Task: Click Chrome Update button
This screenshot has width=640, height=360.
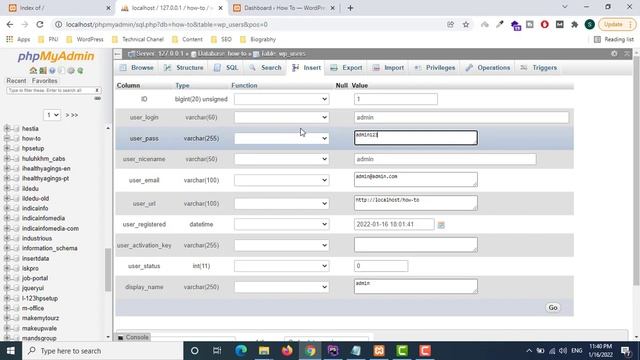Action: coord(617,24)
